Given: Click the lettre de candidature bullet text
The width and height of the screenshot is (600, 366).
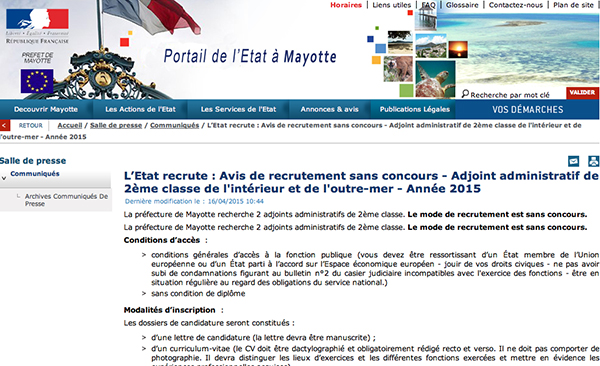Looking at the screenshot, I should pyautogui.click(x=263, y=338).
